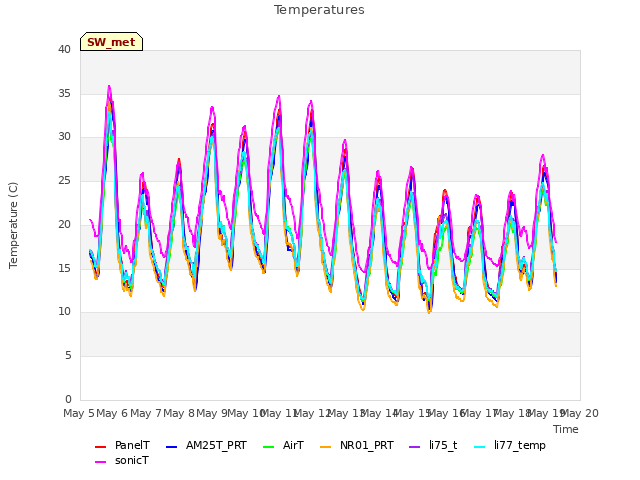Click the magenta sonicT legend swatch
Image resolution: width=640 pixels, height=480 pixels.
[100, 462]
